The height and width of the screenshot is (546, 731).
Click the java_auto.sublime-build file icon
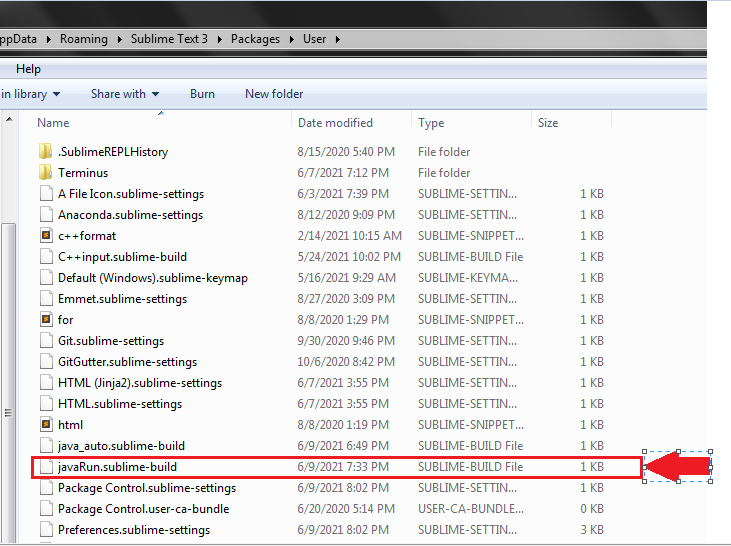46,445
